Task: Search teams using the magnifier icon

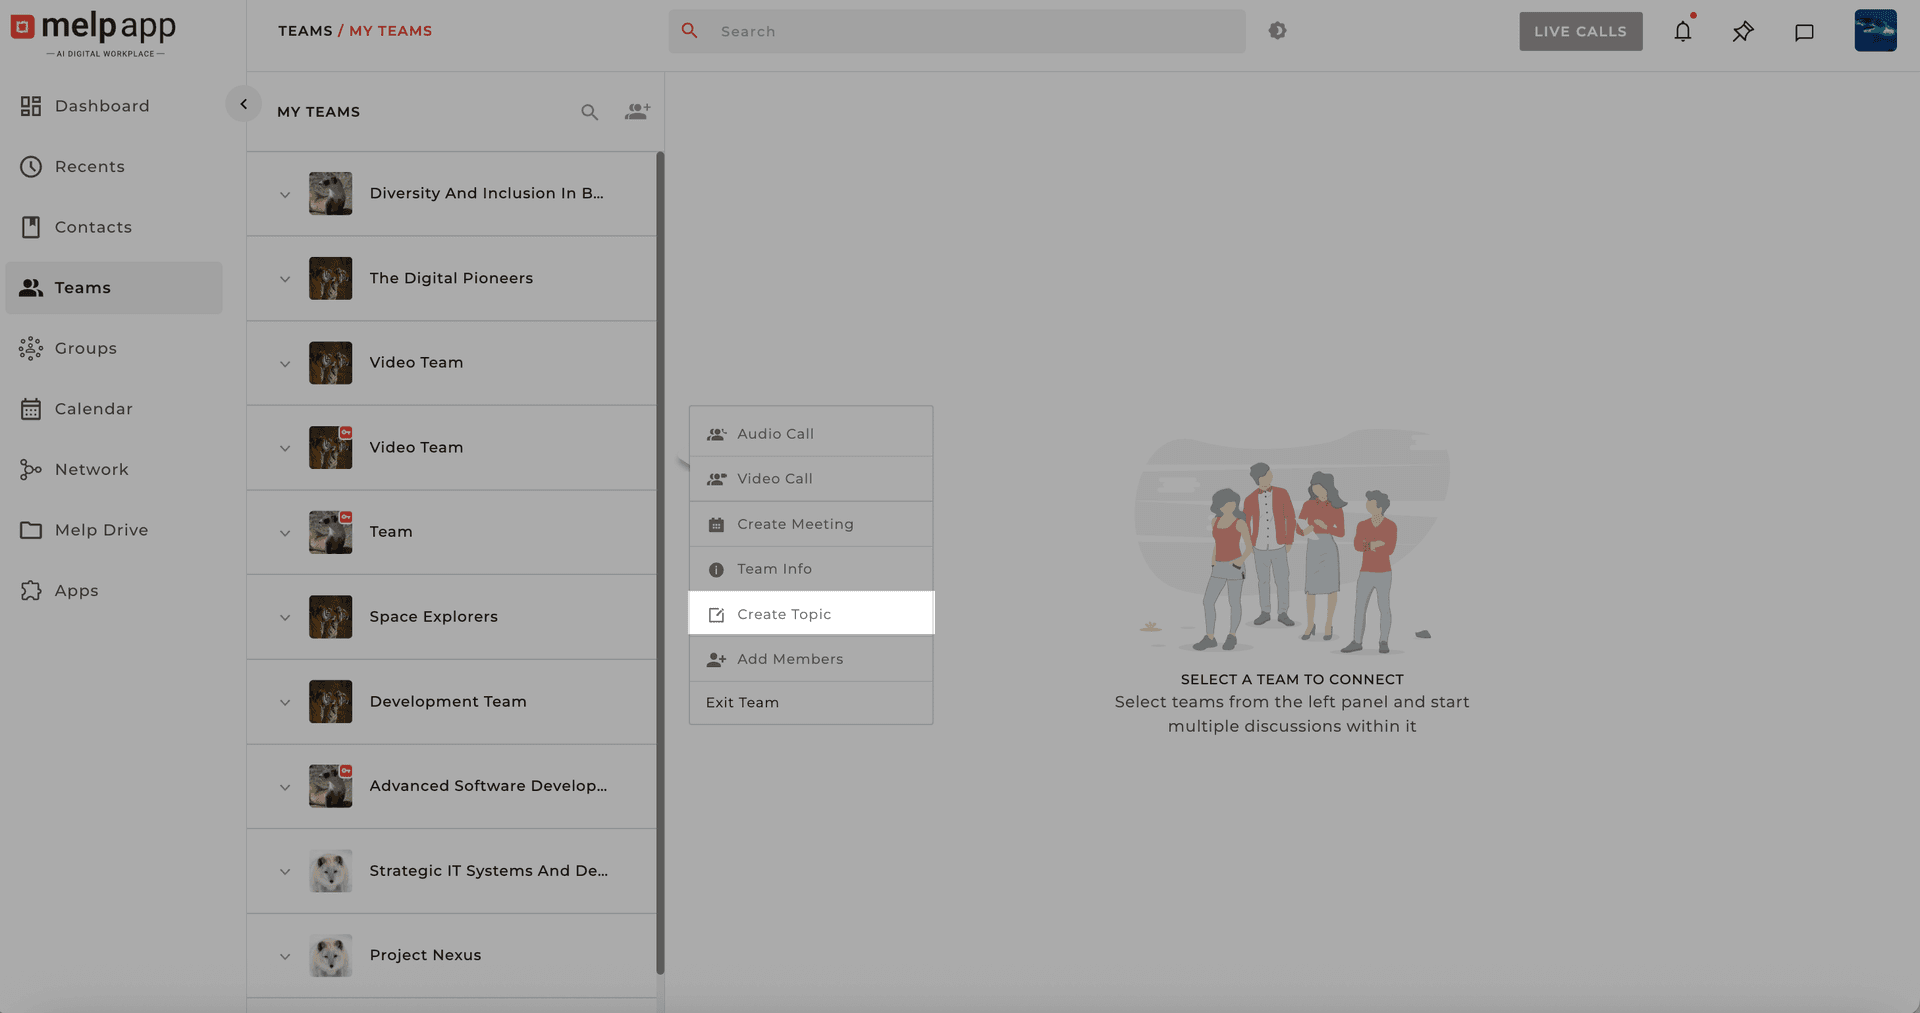Action: coord(589,112)
